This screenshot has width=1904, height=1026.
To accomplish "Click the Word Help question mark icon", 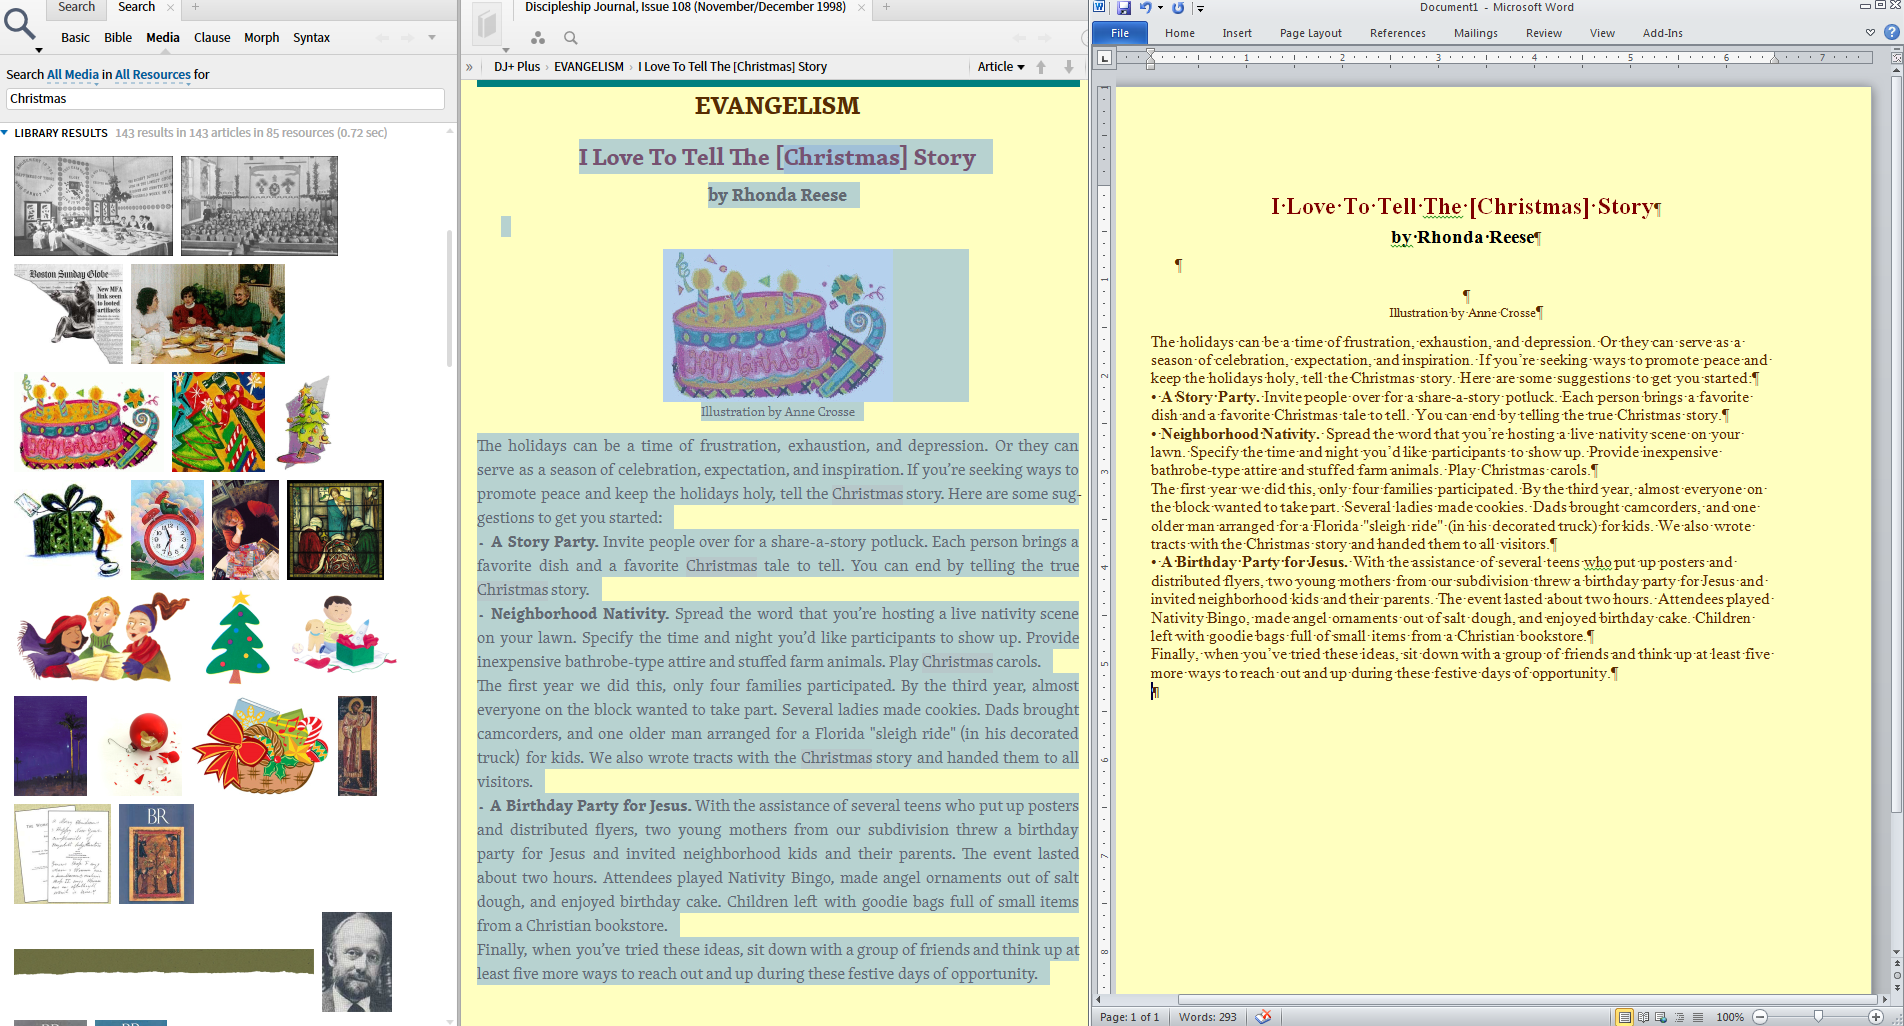I will (x=1891, y=32).
